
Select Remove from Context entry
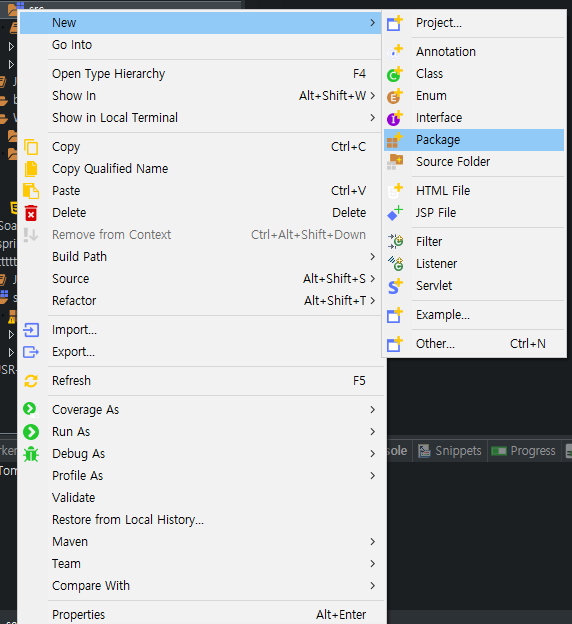click(201, 235)
